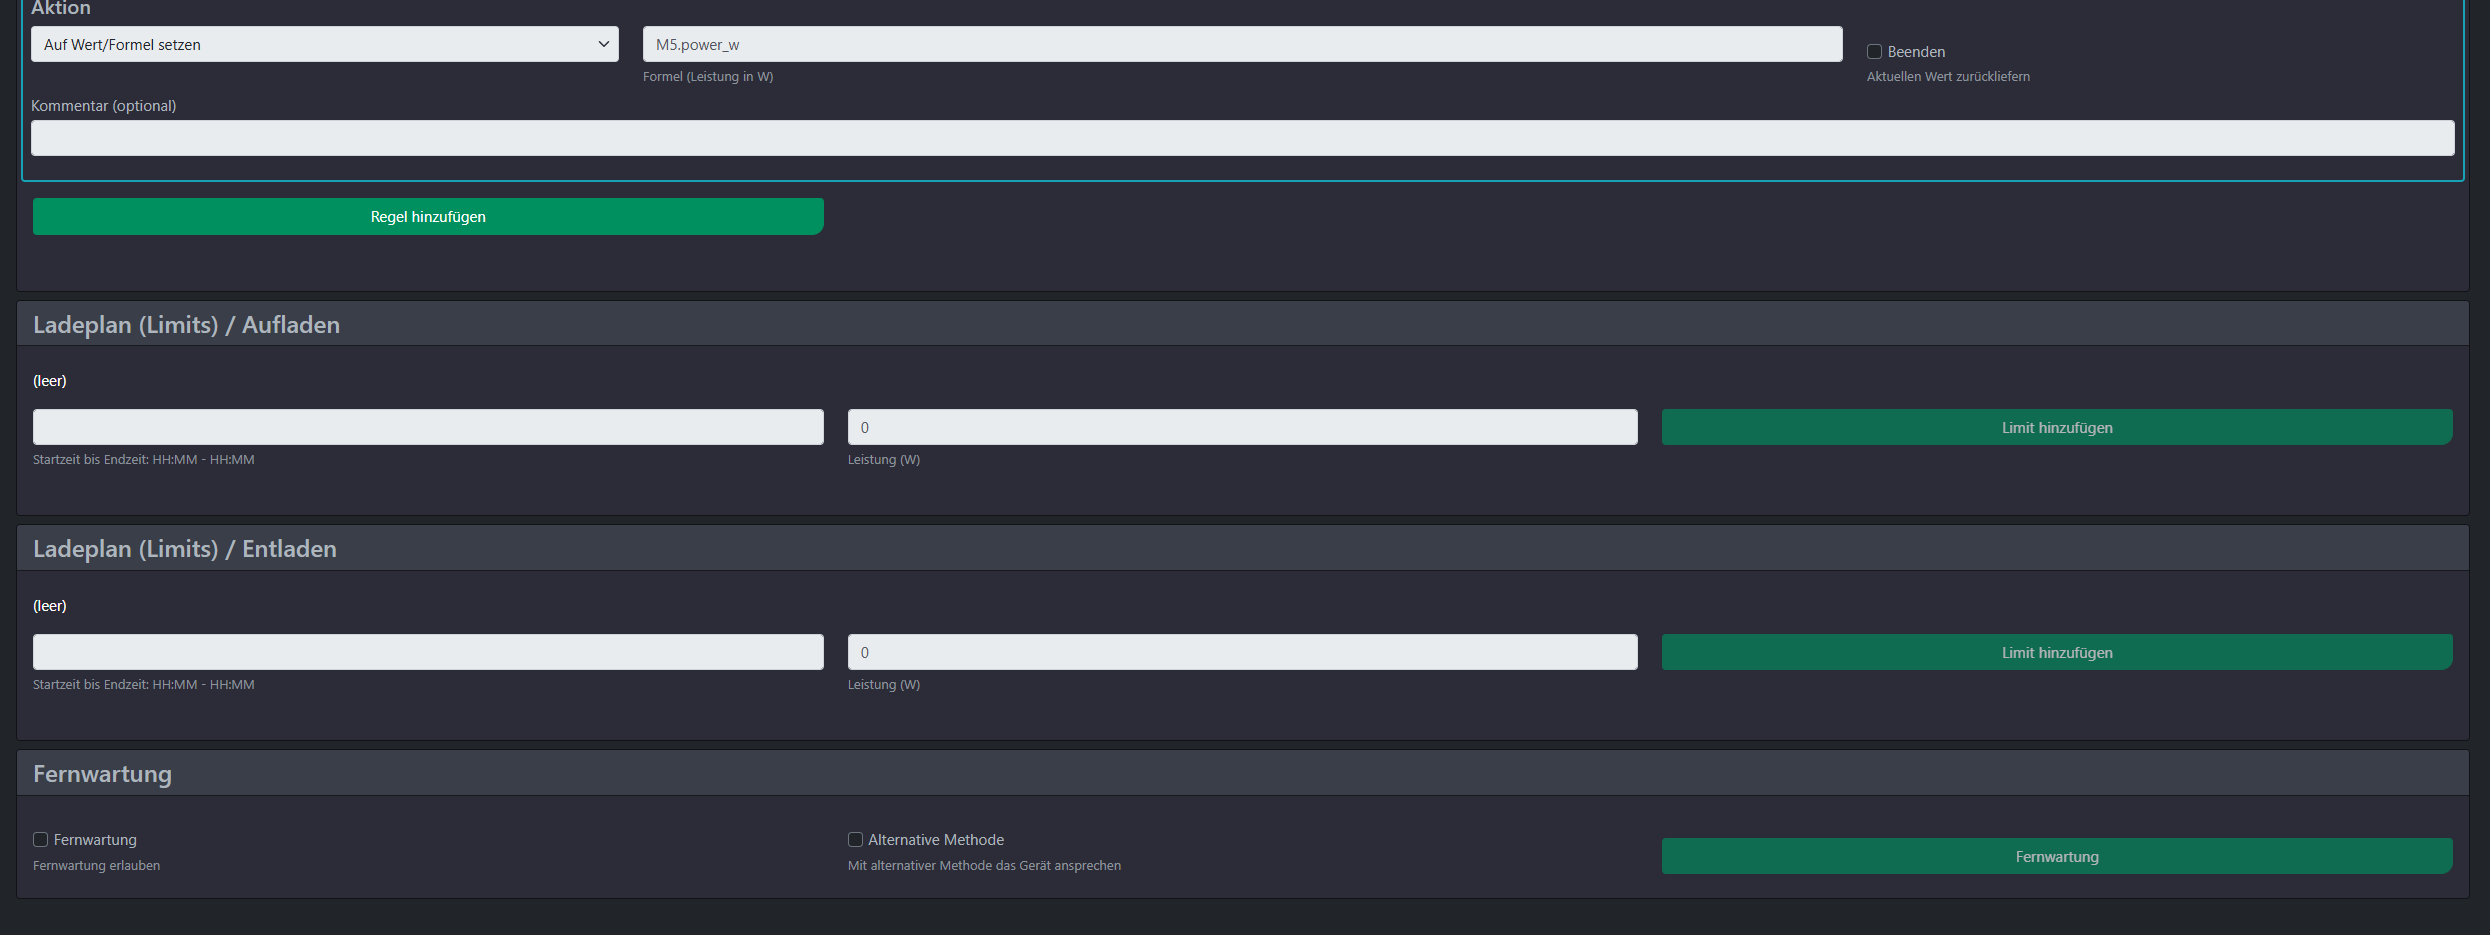Select the Leistung (W) field under Aufladen
This screenshot has width=2490, height=935.
(1242, 427)
